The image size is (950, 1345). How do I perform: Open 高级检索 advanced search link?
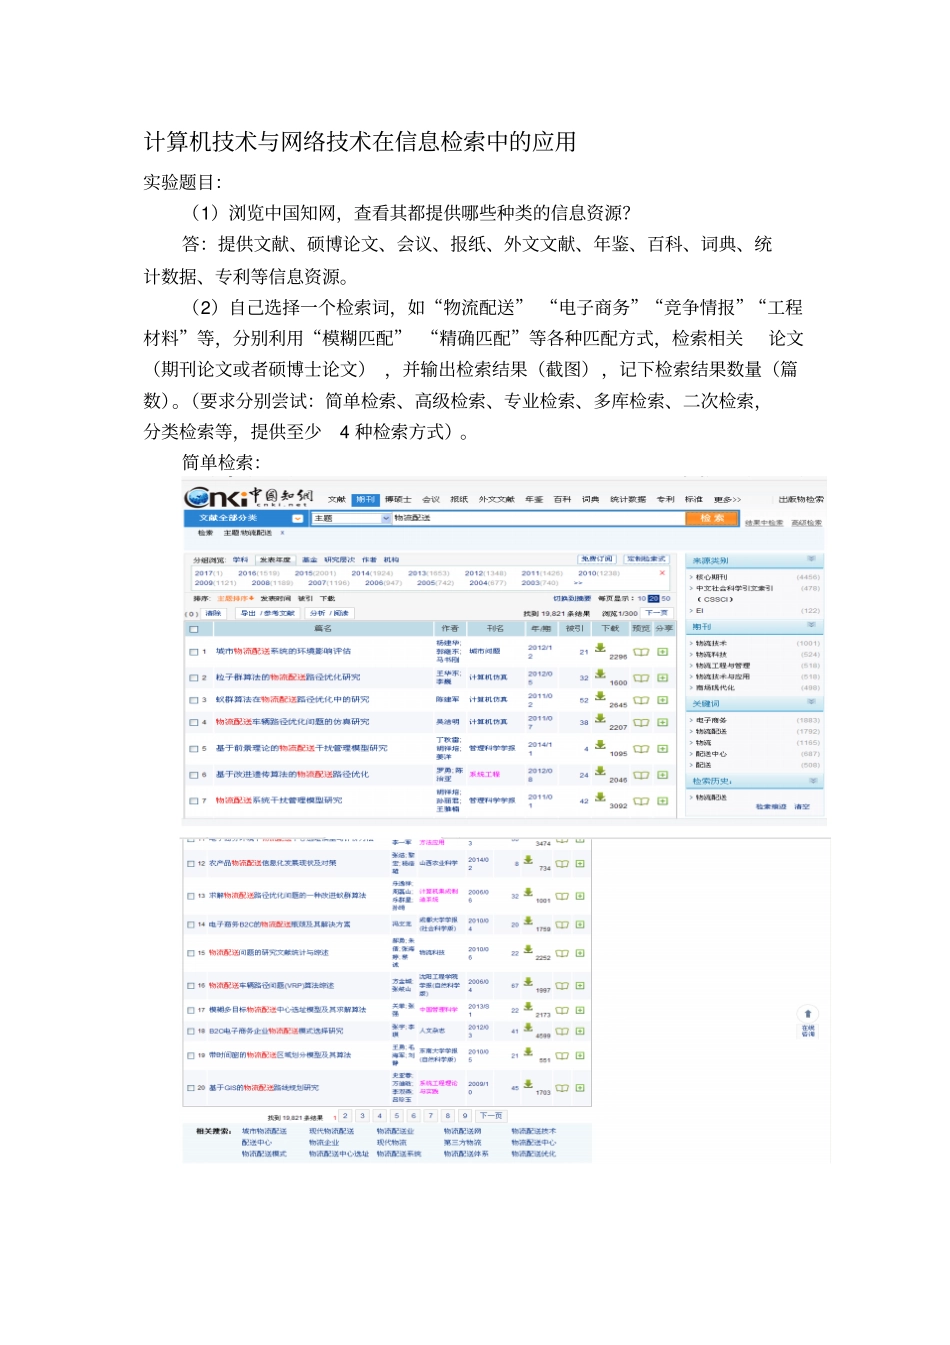coord(807,523)
